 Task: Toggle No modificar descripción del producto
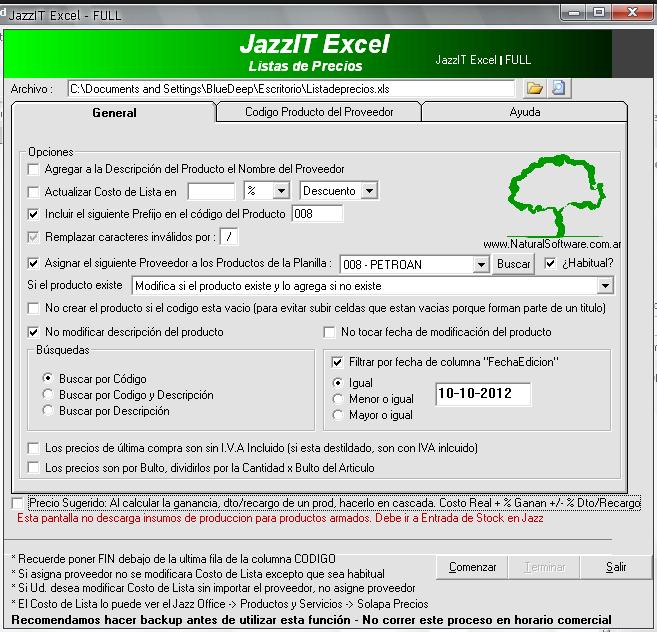coord(33,332)
